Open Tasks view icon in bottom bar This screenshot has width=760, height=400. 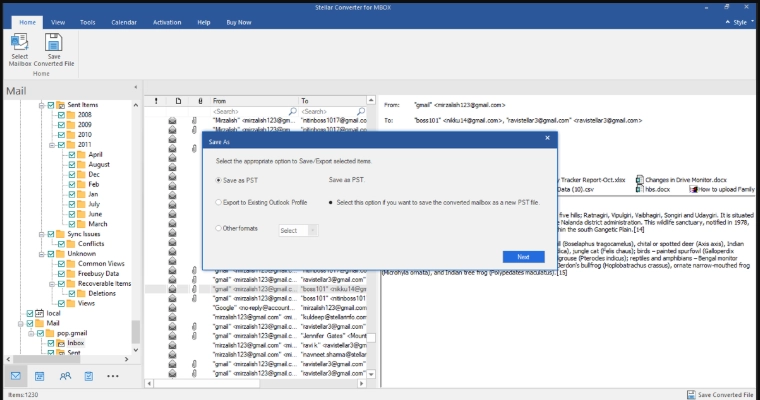pyautogui.click(x=89, y=376)
